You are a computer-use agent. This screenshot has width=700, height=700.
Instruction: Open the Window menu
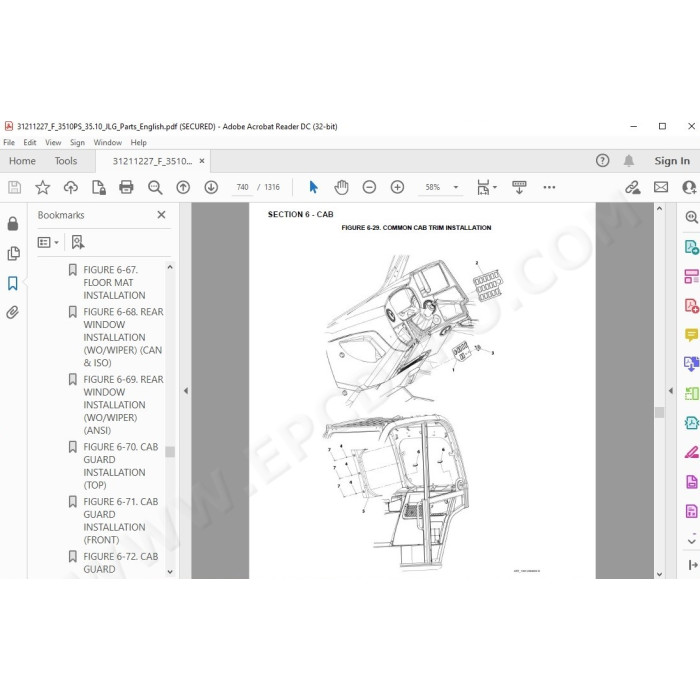[x=108, y=142]
